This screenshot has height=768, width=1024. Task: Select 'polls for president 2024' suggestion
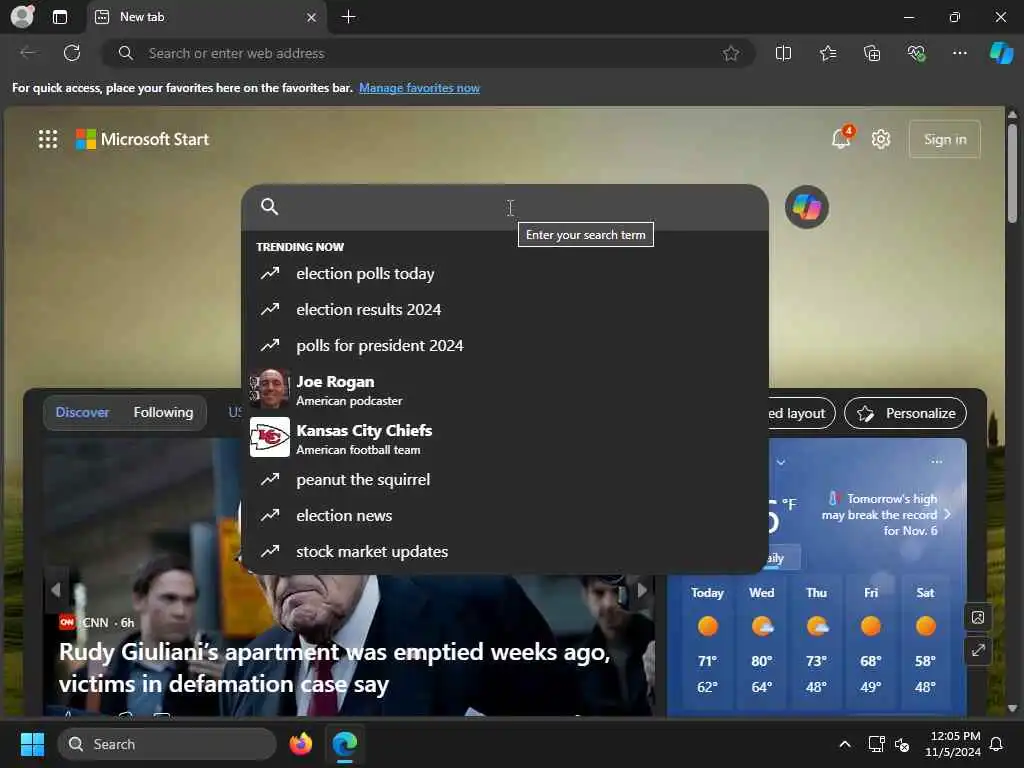tap(504, 345)
